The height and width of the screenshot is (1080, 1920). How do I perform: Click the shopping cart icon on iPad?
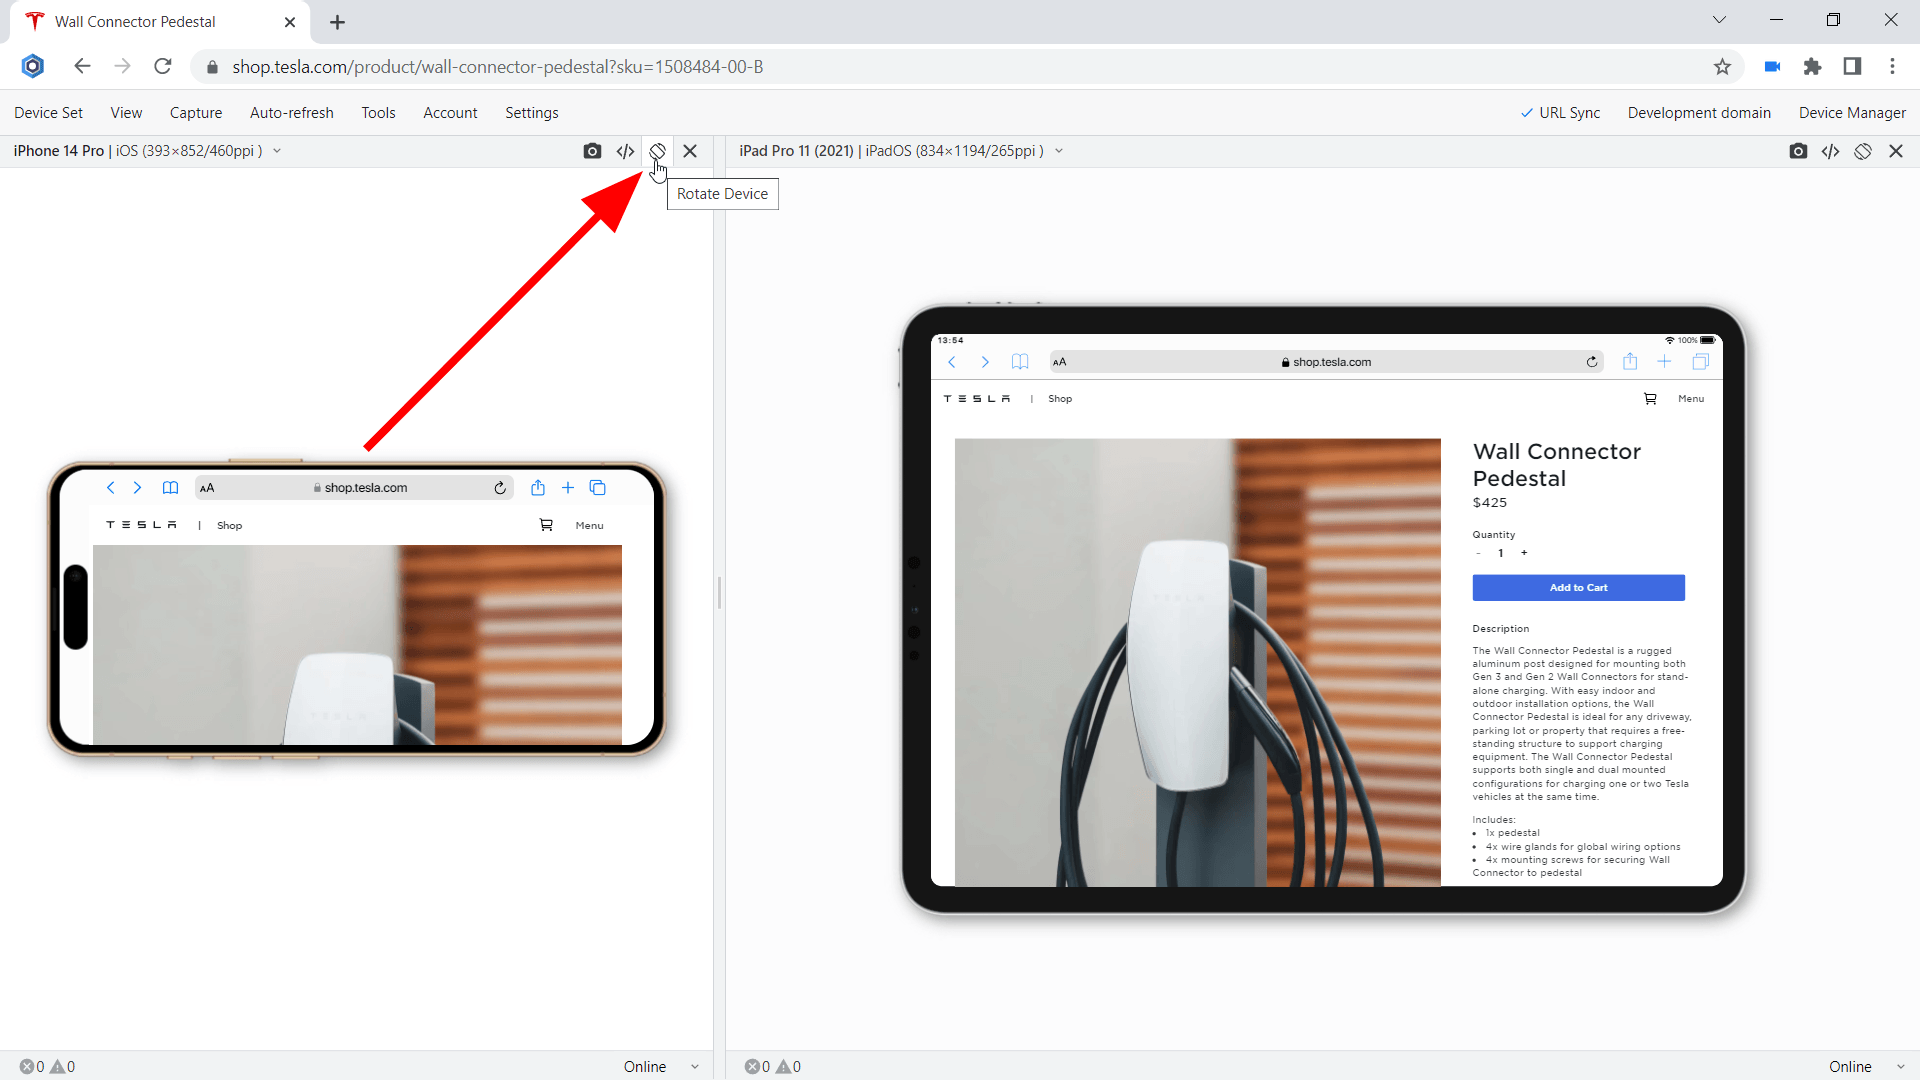(1650, 399)
